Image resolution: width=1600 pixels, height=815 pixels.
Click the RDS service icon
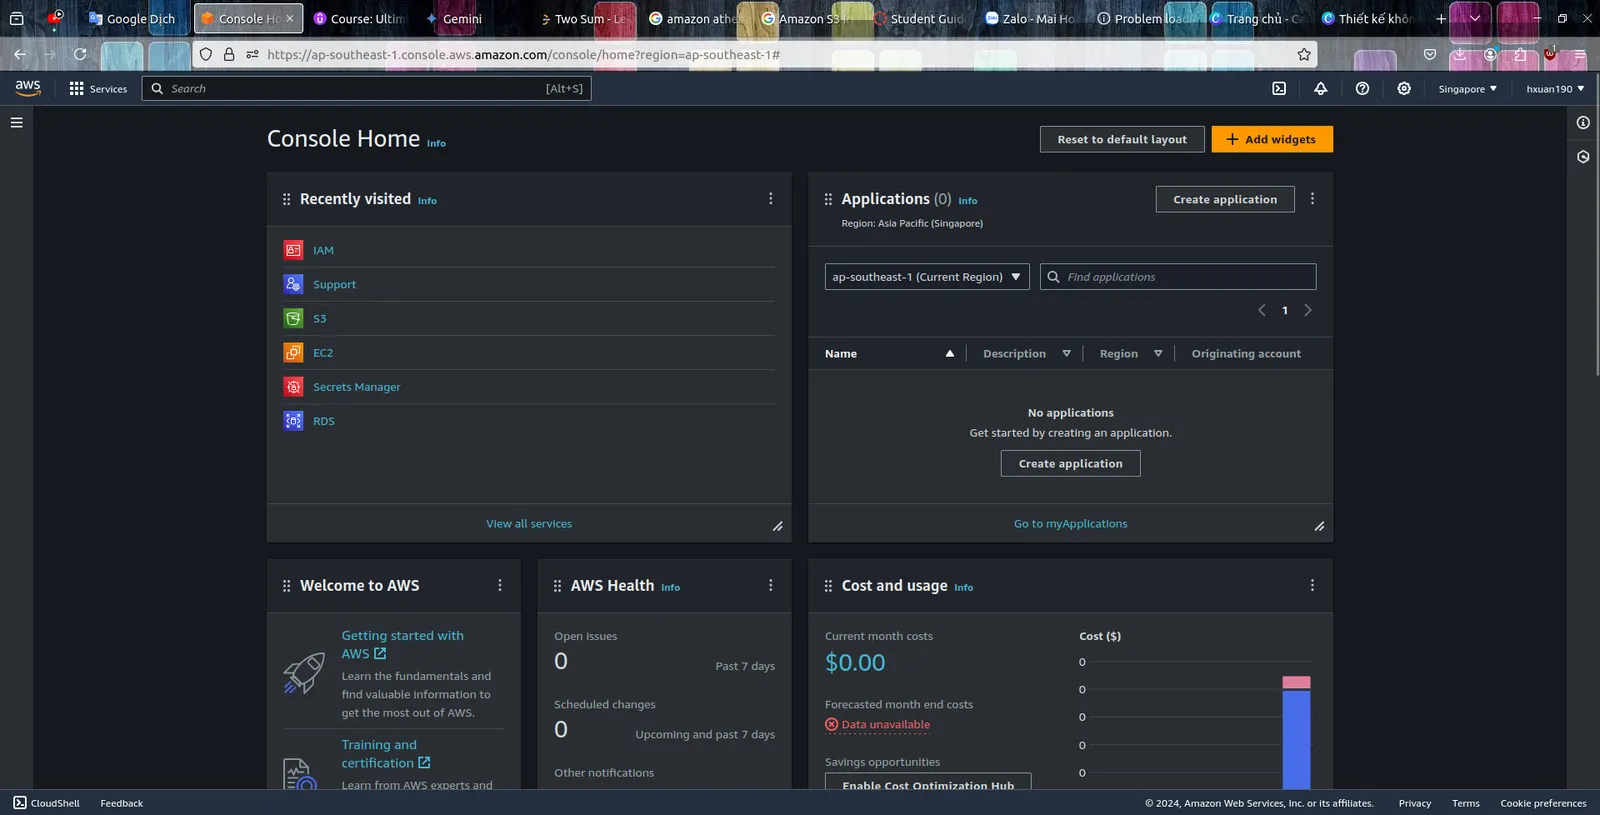click(293, 421)
